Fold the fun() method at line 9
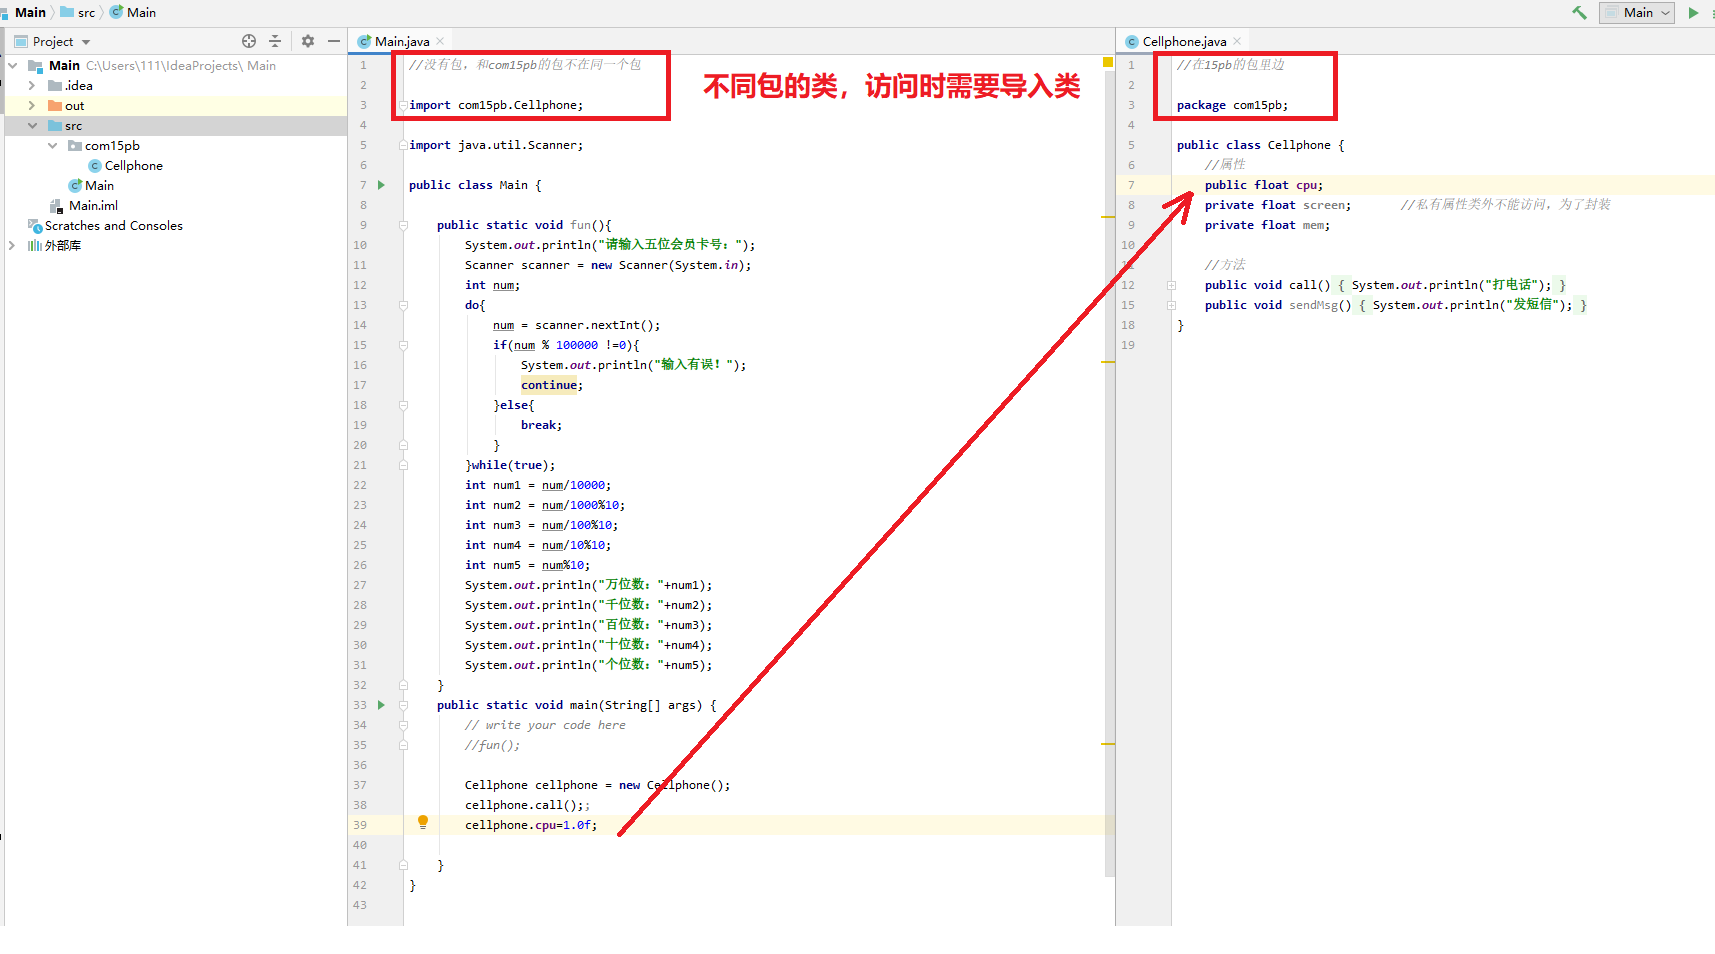This screenshot has height=954, width=1715. tap(403, 225)
